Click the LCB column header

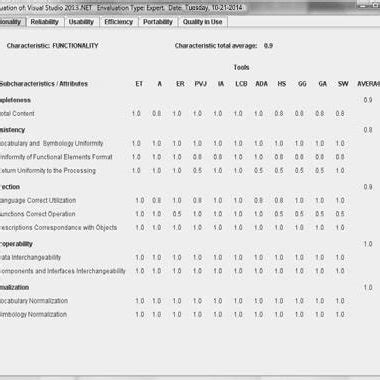(241, 84)
